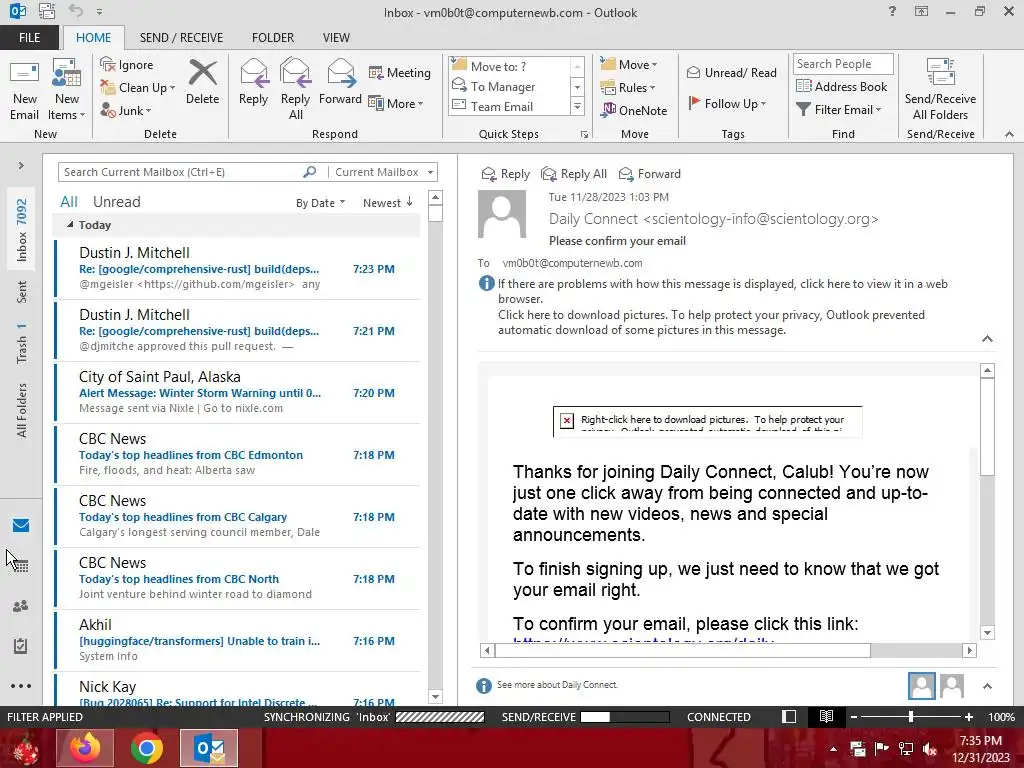Delete the selected message
The image size is (1024, 768).
click(x=202, y=82)
